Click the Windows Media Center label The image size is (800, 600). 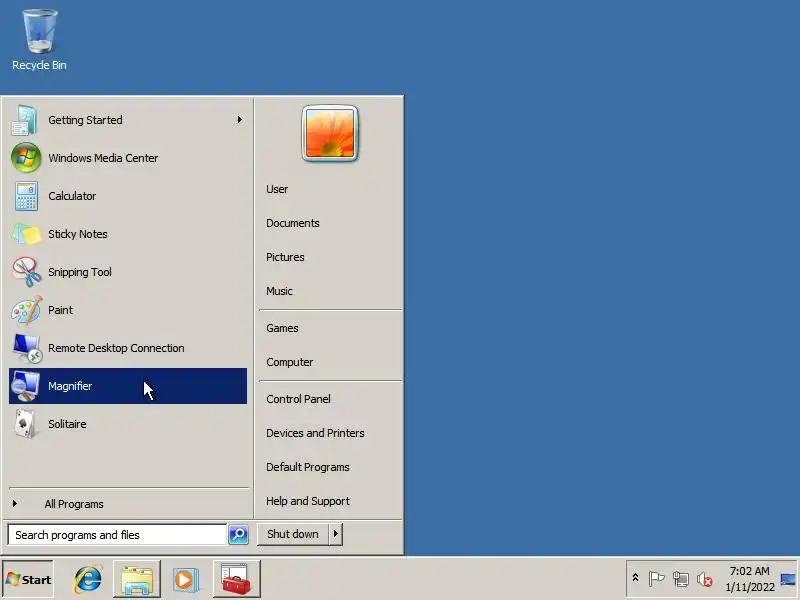(x=103, y=158)
